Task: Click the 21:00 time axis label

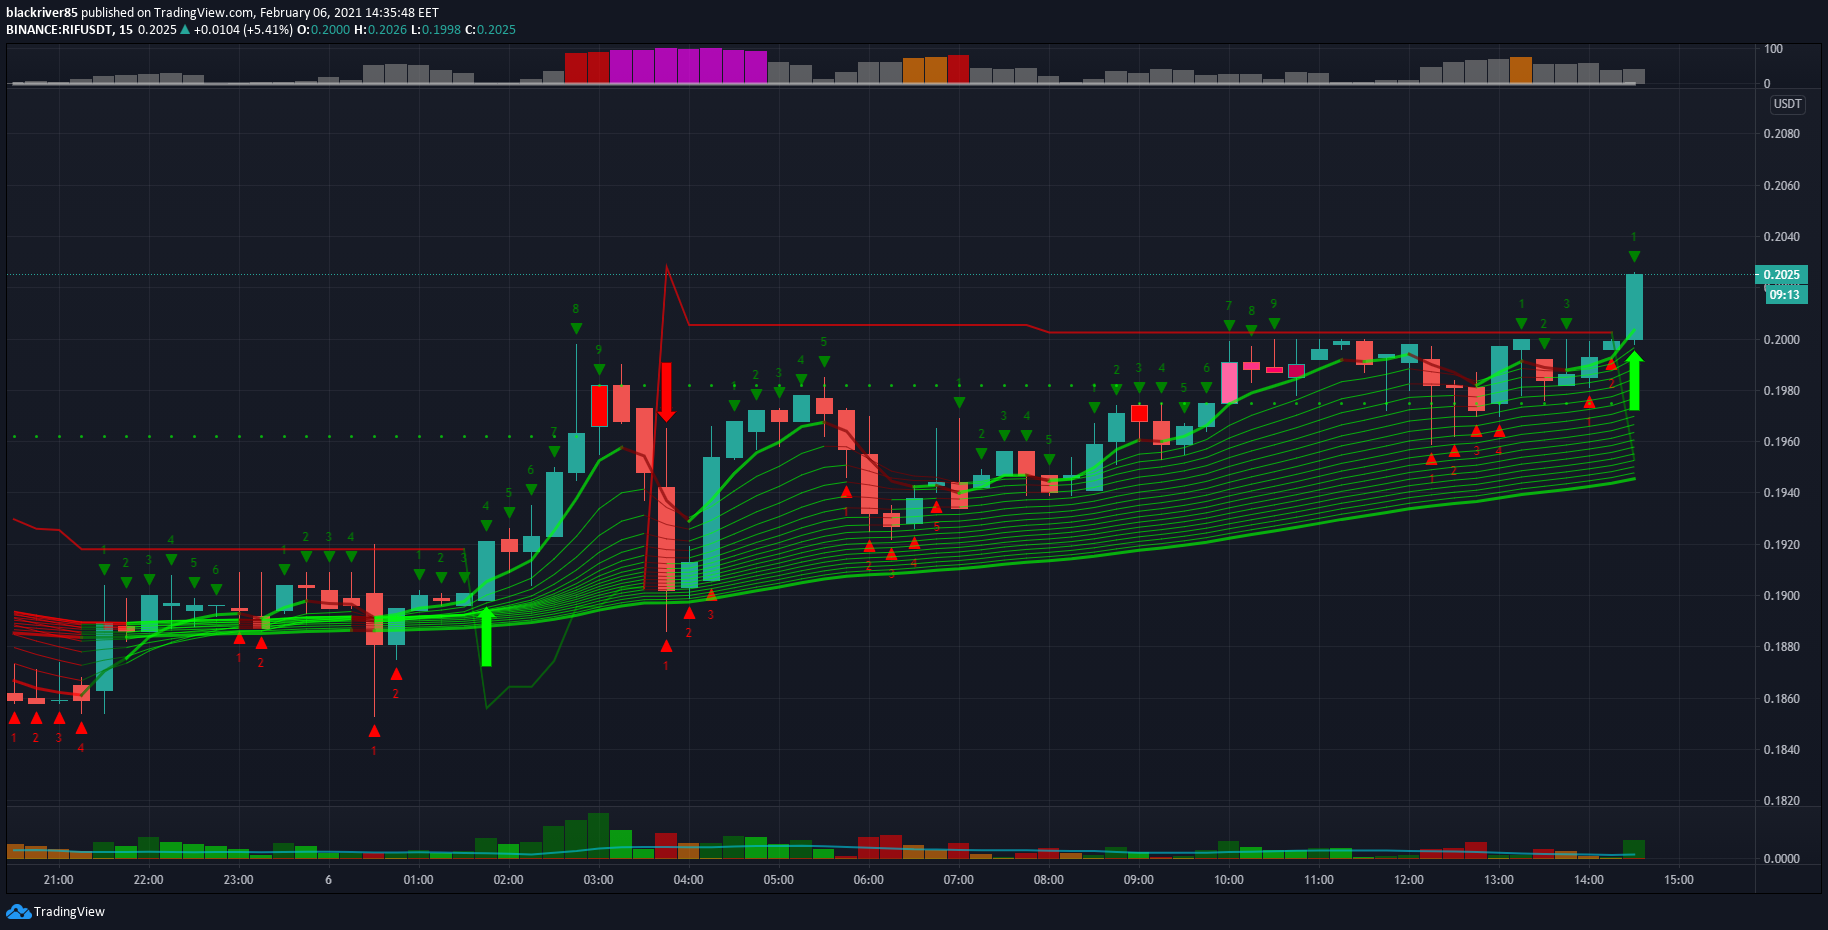Action: click(58, 880)
